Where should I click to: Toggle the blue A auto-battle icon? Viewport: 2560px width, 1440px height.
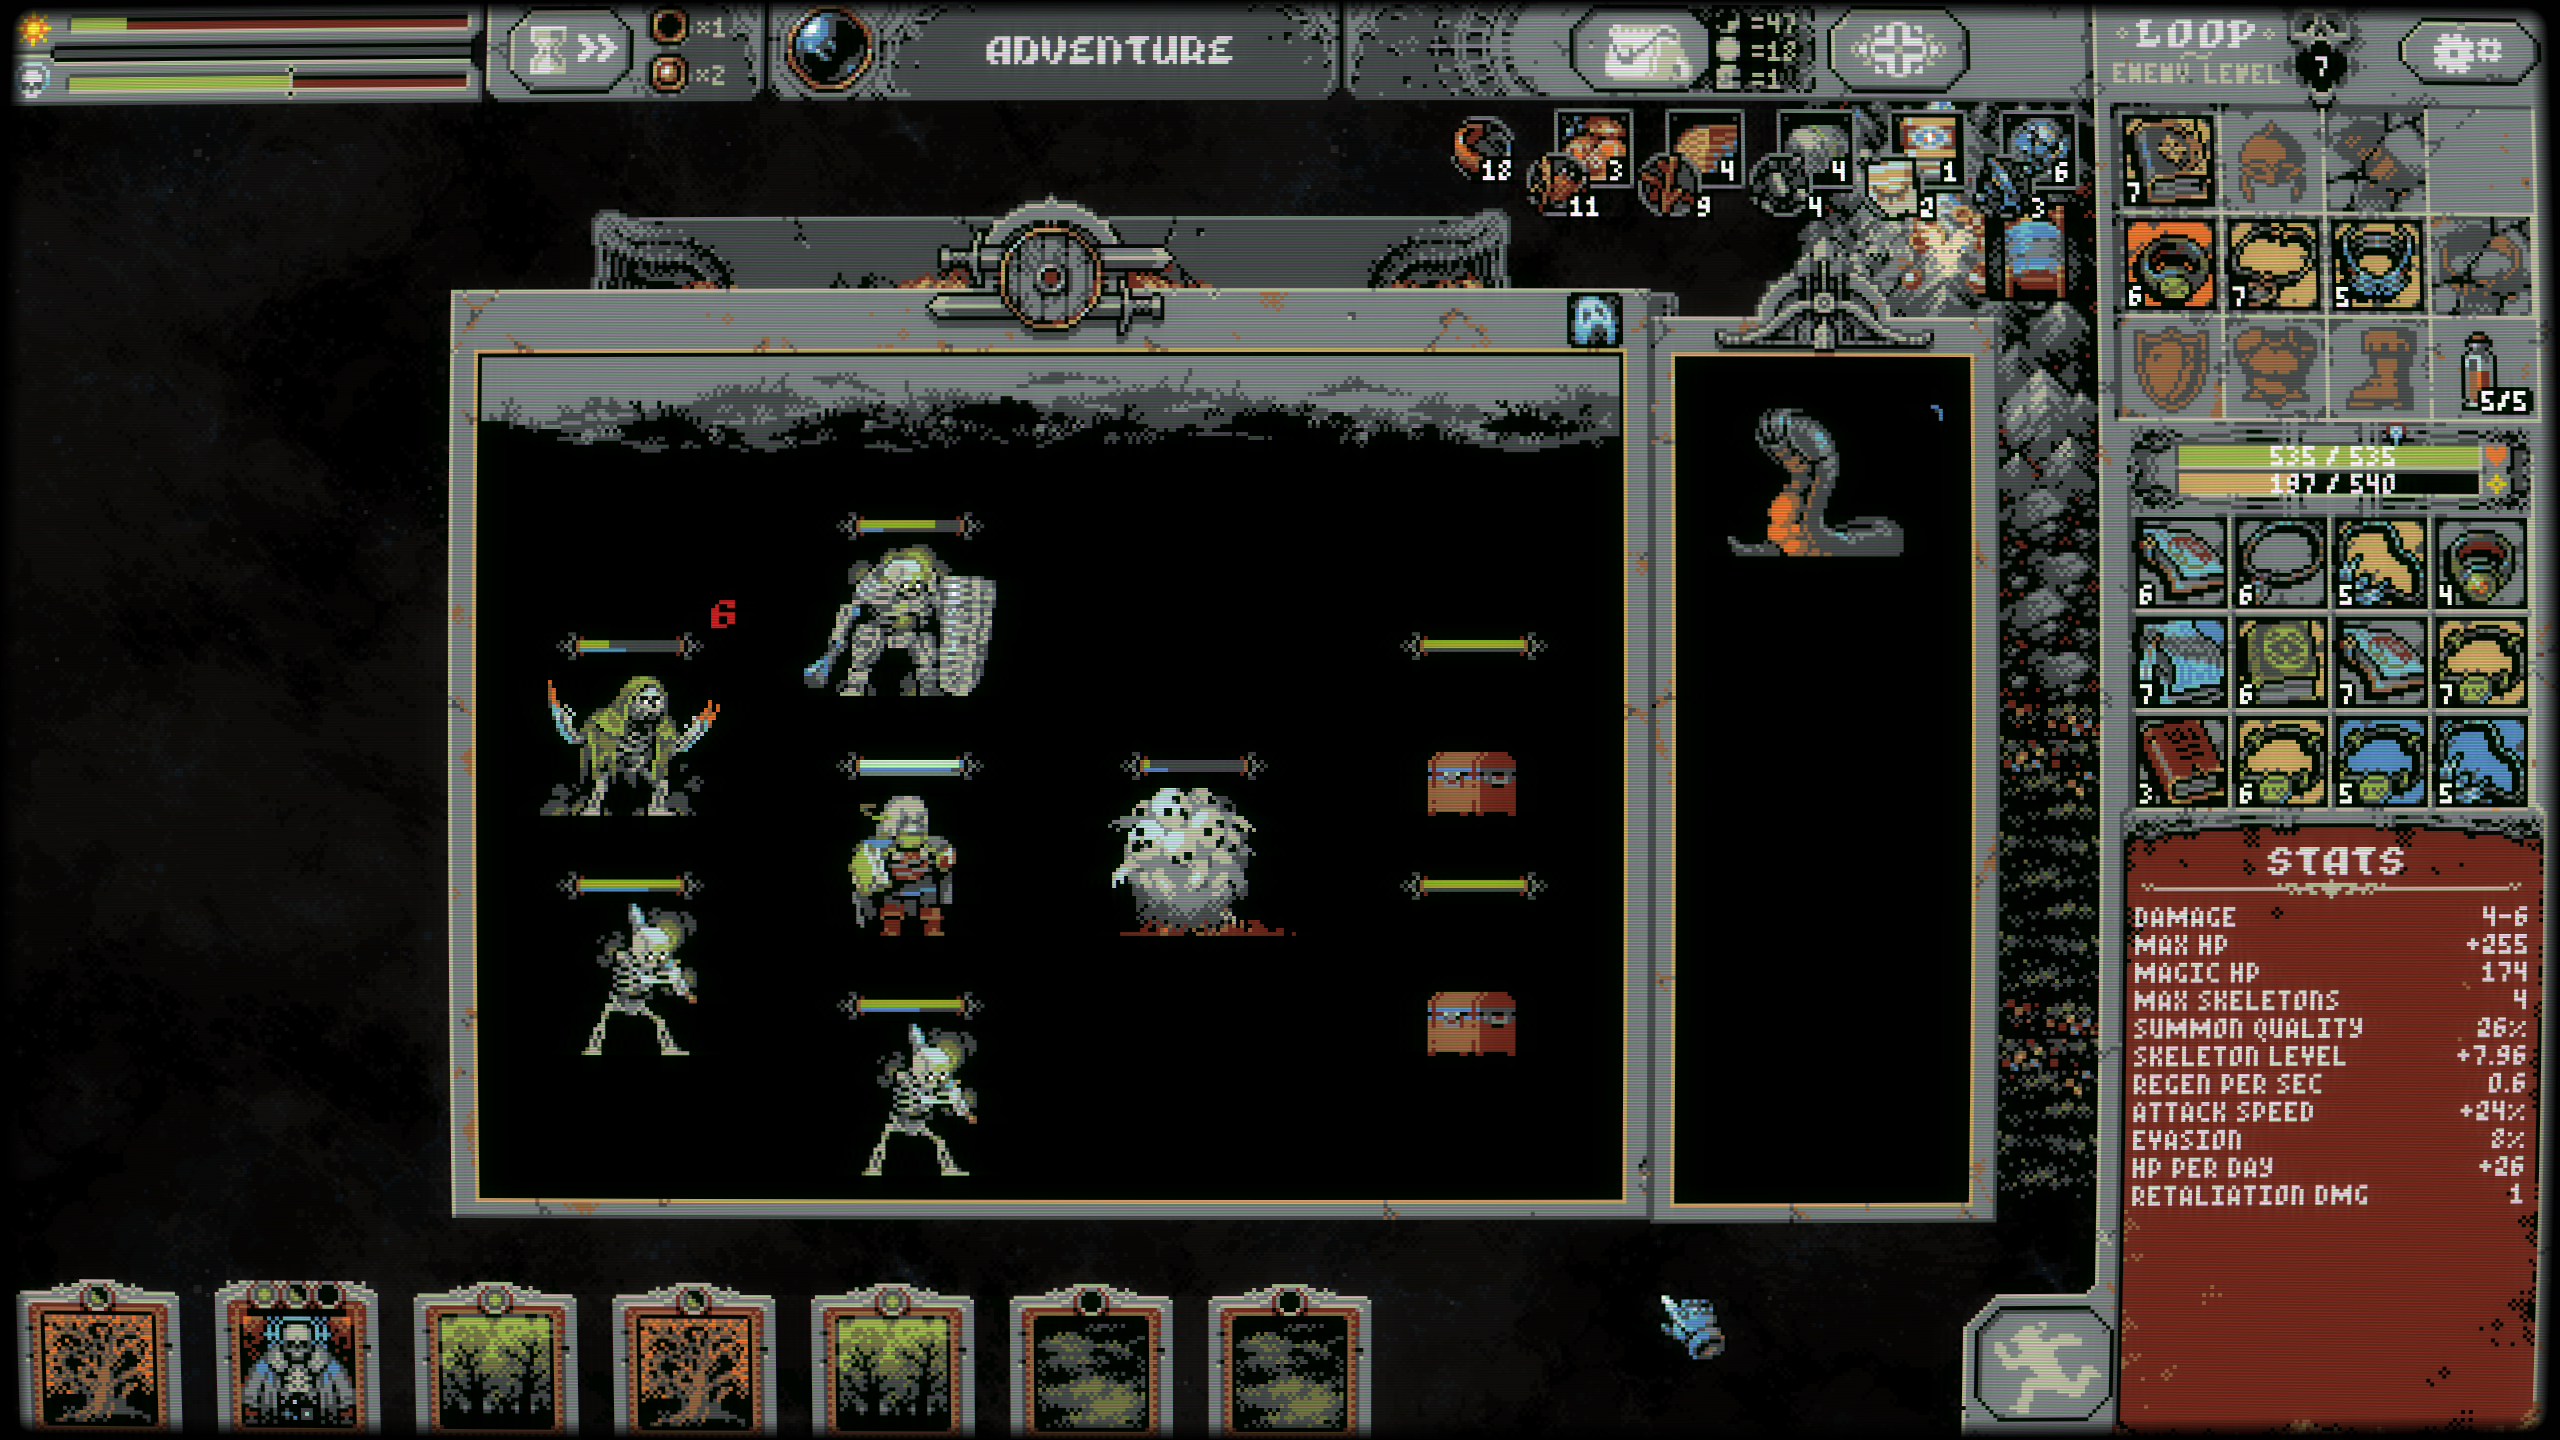click(x=1593, y=321)
